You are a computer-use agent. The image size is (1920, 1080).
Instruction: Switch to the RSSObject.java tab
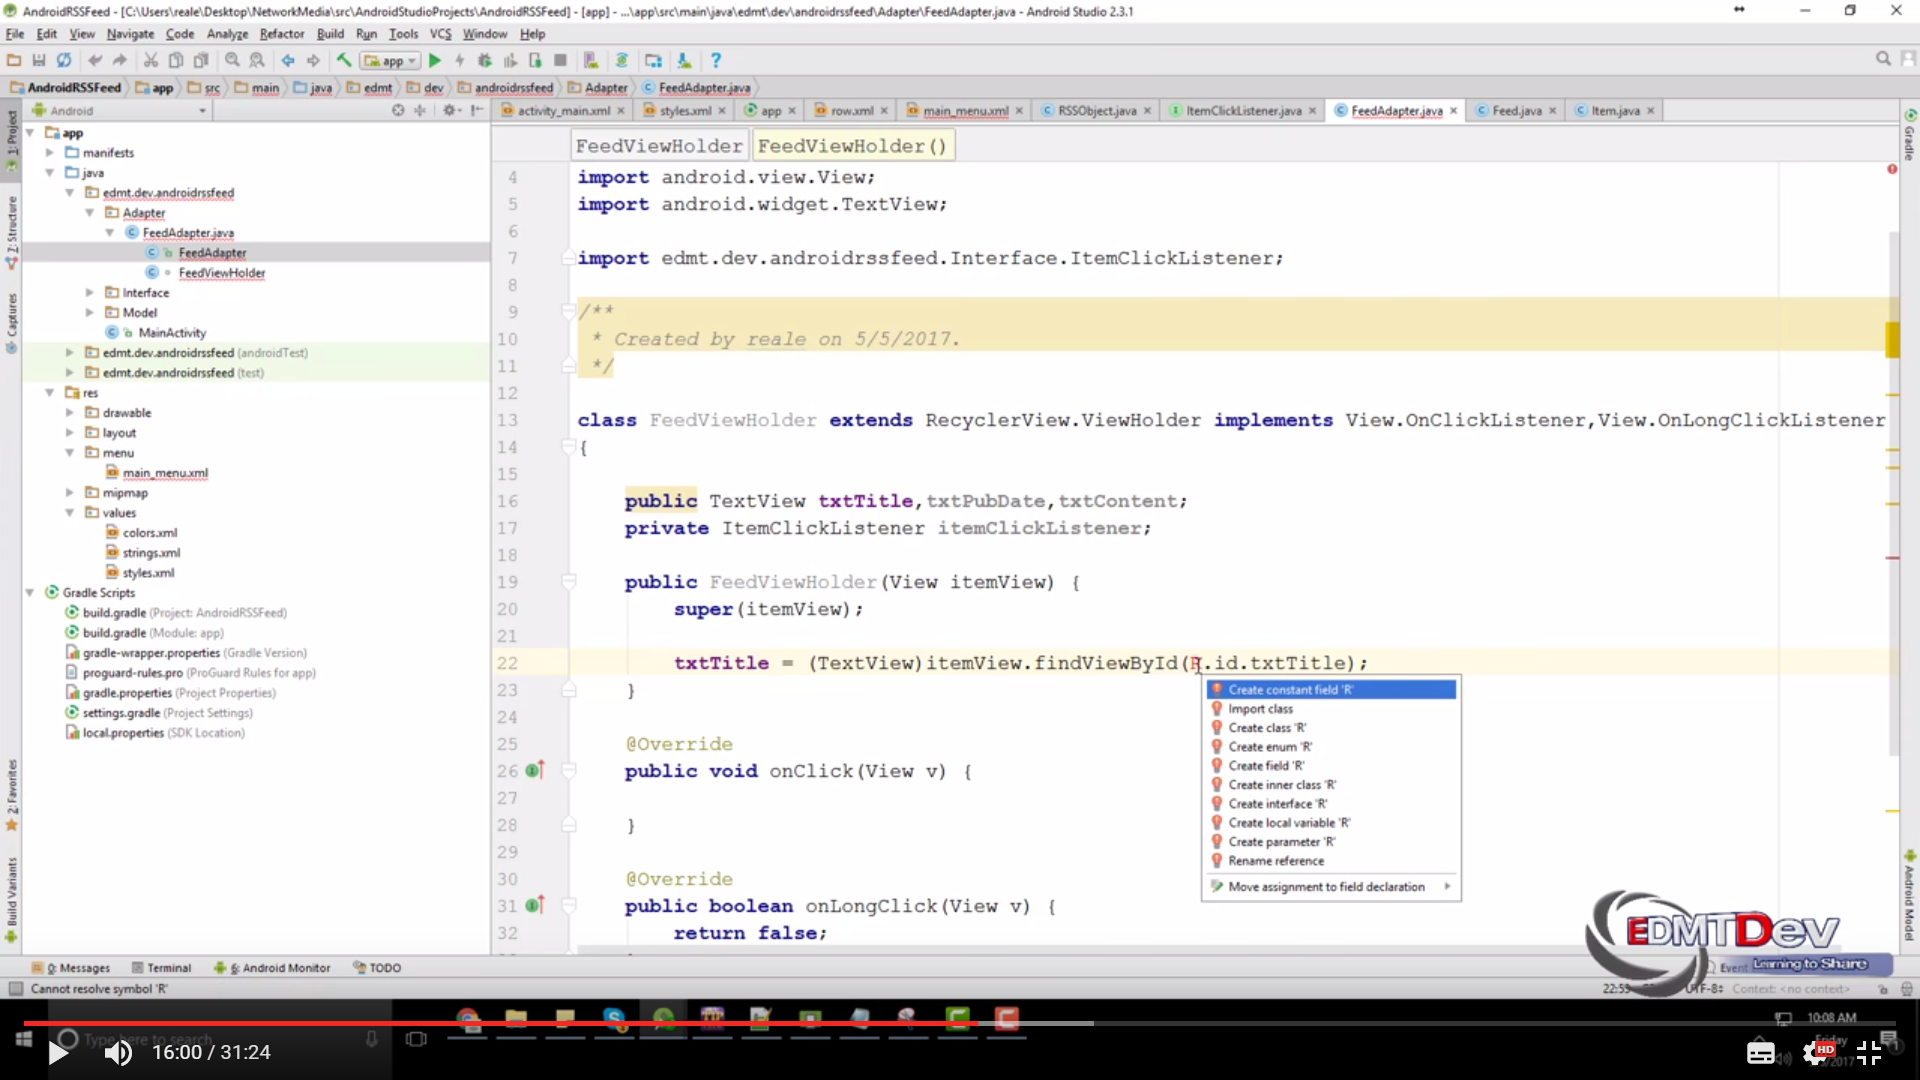pyautogui.click(x=1096, y=111)
